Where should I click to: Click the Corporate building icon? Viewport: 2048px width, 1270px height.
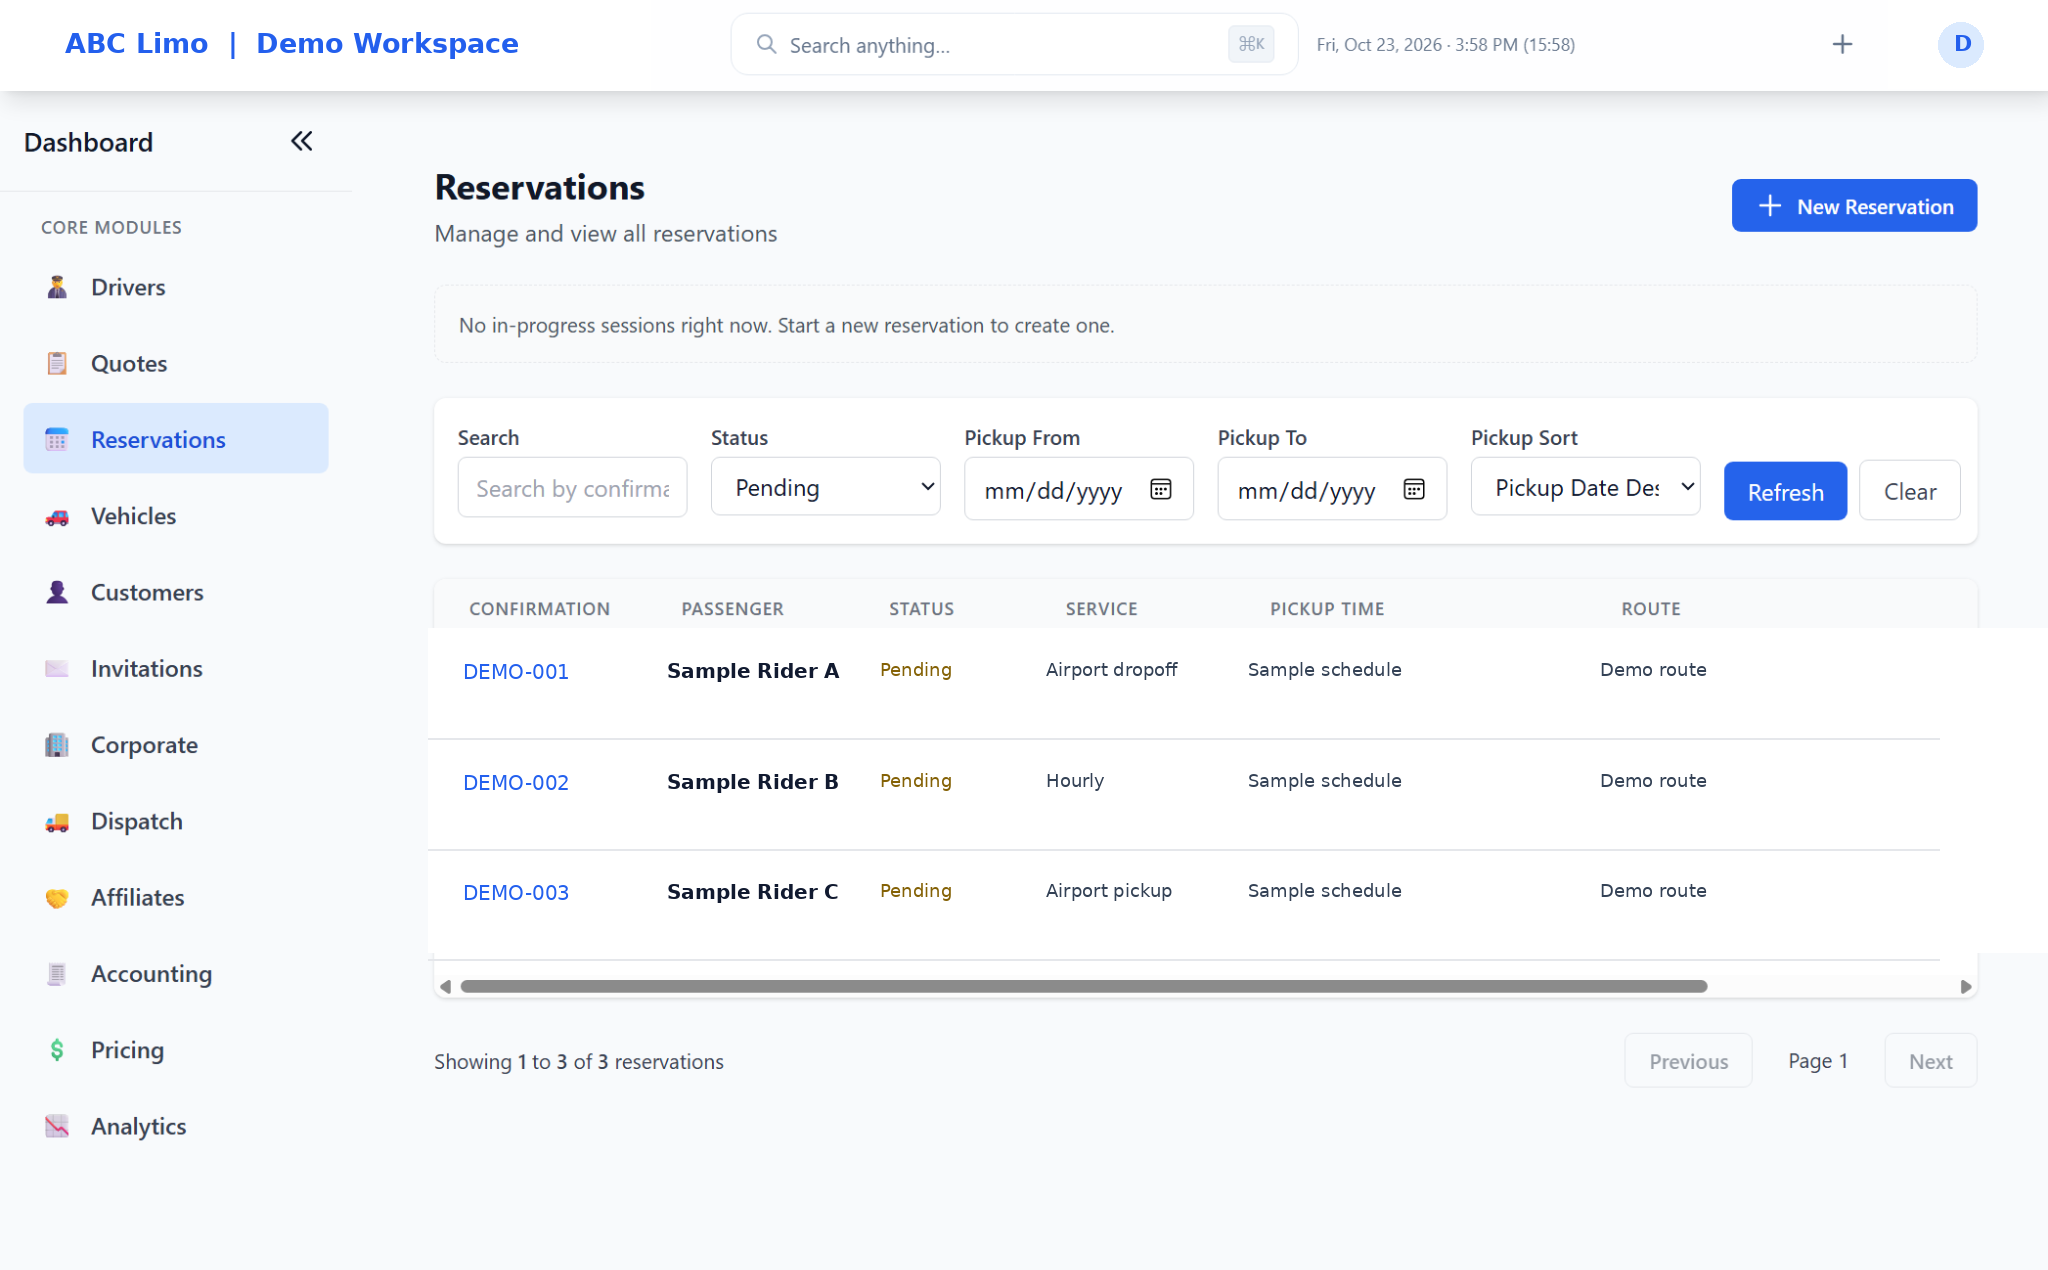click(57, 745)
